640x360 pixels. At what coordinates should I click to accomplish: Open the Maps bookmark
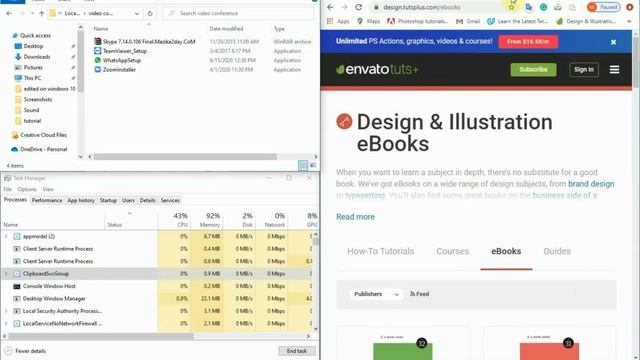point(369,21)
